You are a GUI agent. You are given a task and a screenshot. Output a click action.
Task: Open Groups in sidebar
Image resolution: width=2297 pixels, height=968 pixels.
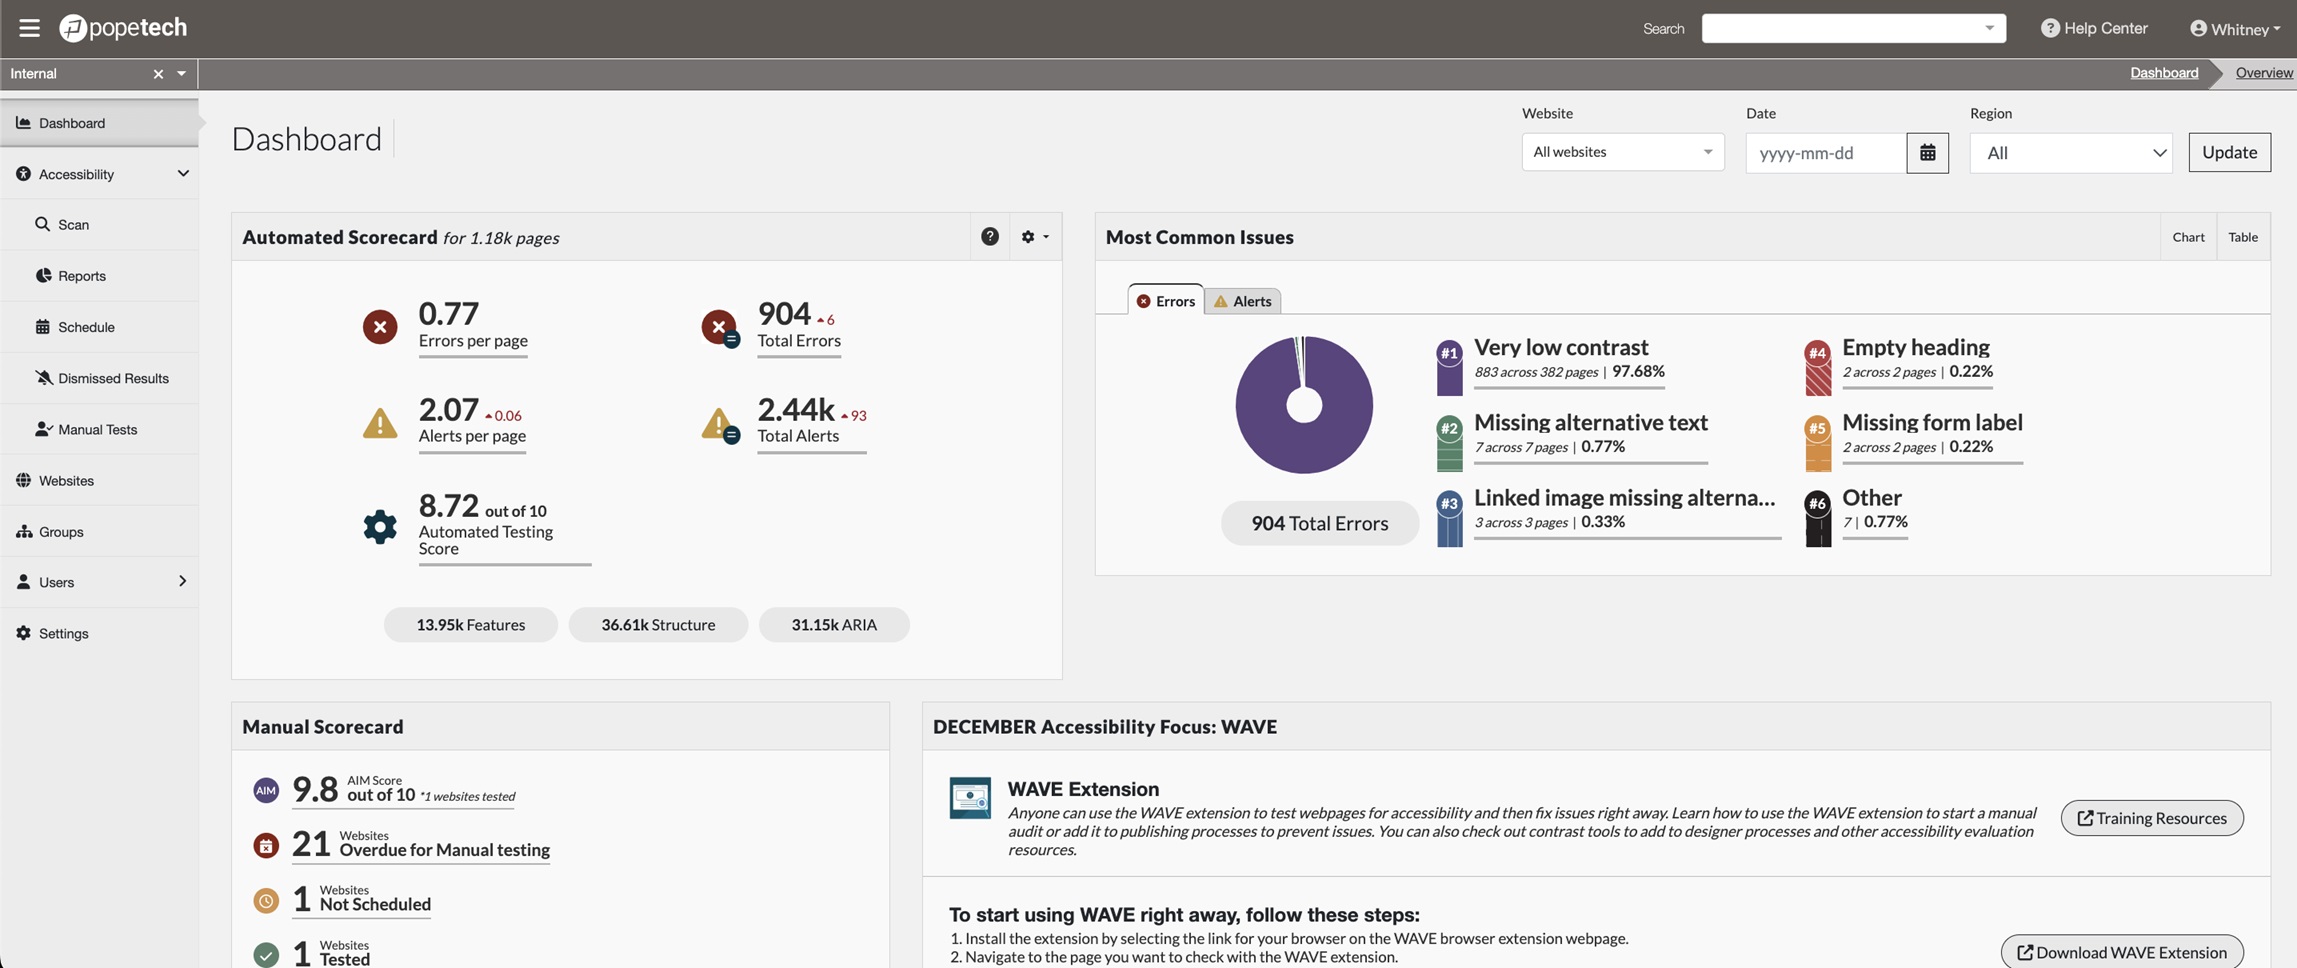pos(99,531)
